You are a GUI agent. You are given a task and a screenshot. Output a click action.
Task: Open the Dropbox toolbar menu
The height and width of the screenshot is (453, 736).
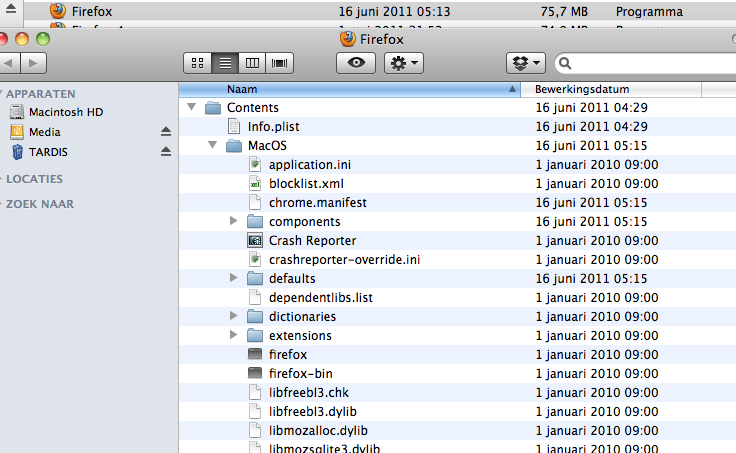[526, 63]
